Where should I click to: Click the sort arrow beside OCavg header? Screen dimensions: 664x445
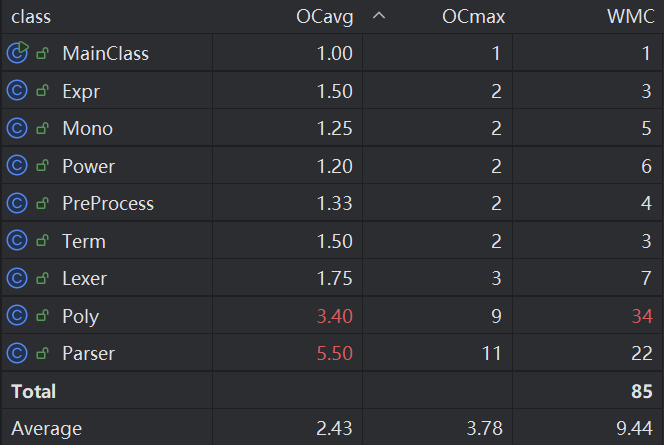click(x=378, y=17)
